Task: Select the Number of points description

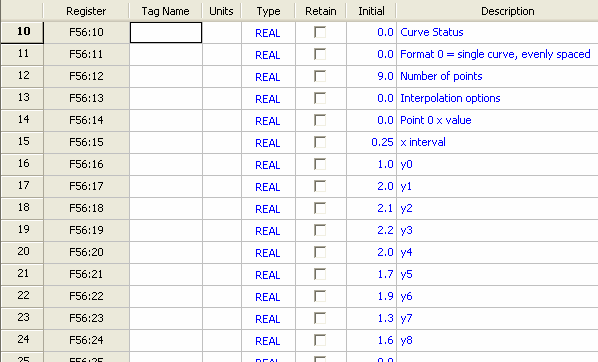Action: click(x=497, y=76)
